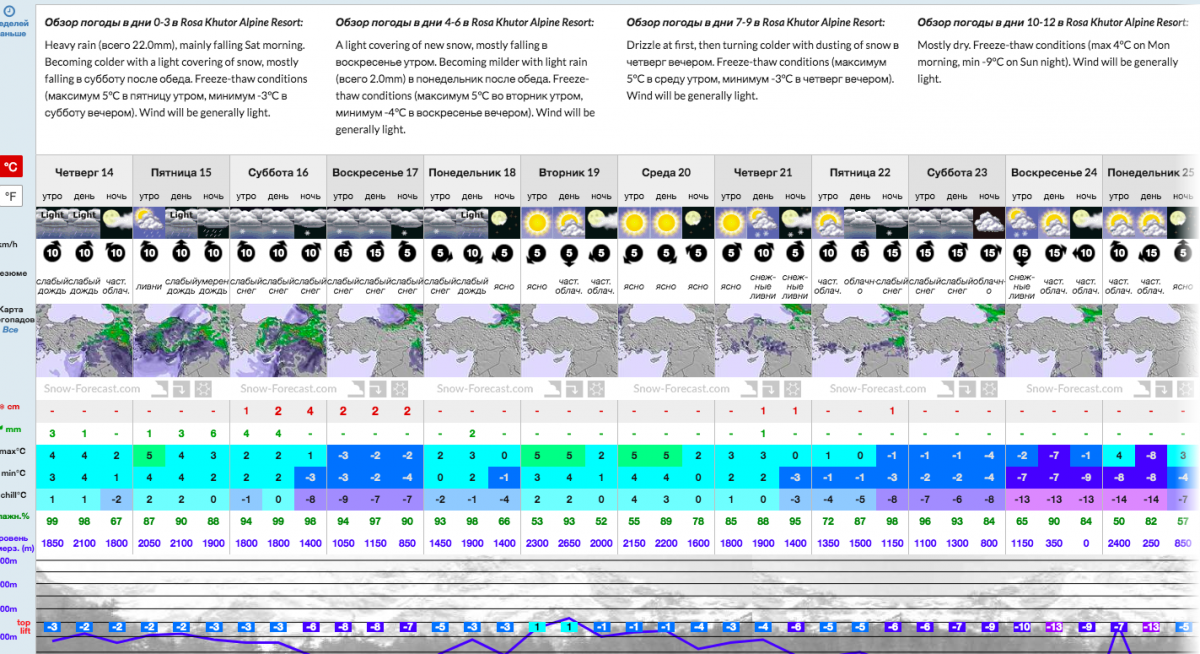Select the Четверг 14 day header
The width and height of the screenshot is (1200, 654).
click(84, 172)
